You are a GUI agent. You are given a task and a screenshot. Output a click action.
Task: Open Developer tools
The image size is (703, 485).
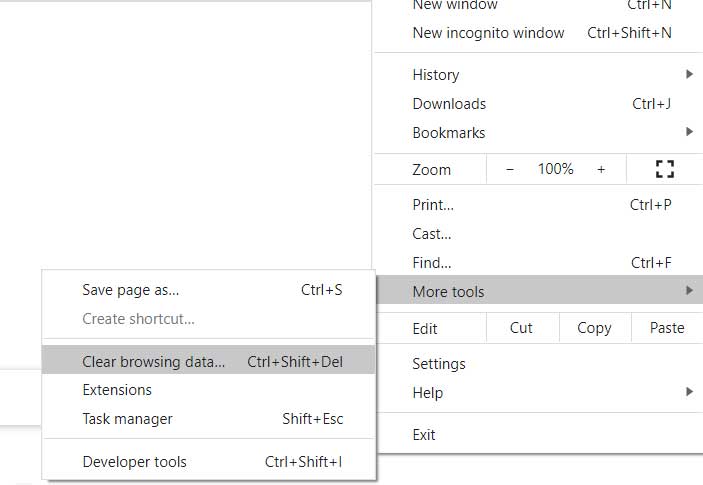(208, 462)
